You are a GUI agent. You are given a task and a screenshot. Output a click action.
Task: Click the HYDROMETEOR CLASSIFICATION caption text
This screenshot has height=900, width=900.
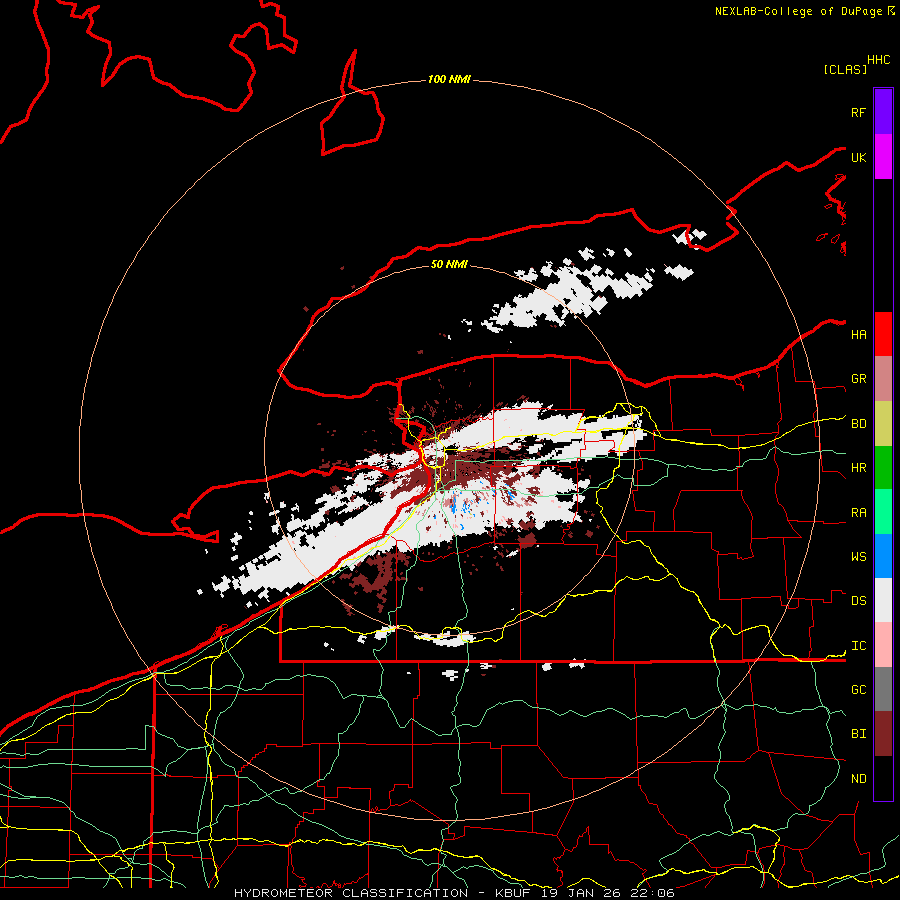[x=351, y=893]
